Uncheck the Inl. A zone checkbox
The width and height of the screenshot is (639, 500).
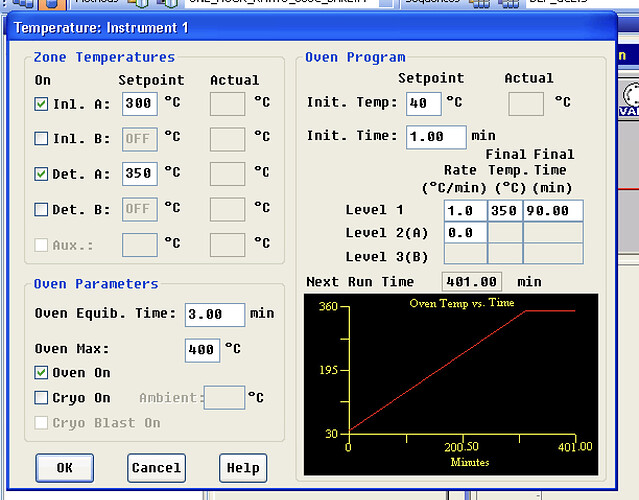(x=41, y=104)
